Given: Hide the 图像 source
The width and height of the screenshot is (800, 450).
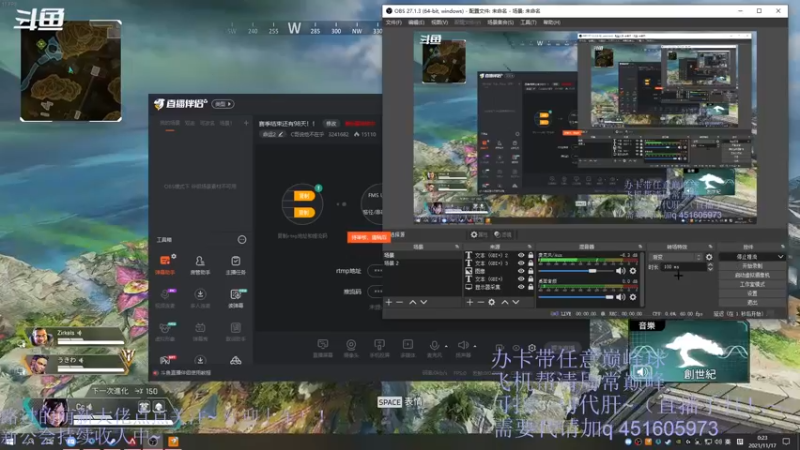Looking at the screenshot, I should 521,271.
